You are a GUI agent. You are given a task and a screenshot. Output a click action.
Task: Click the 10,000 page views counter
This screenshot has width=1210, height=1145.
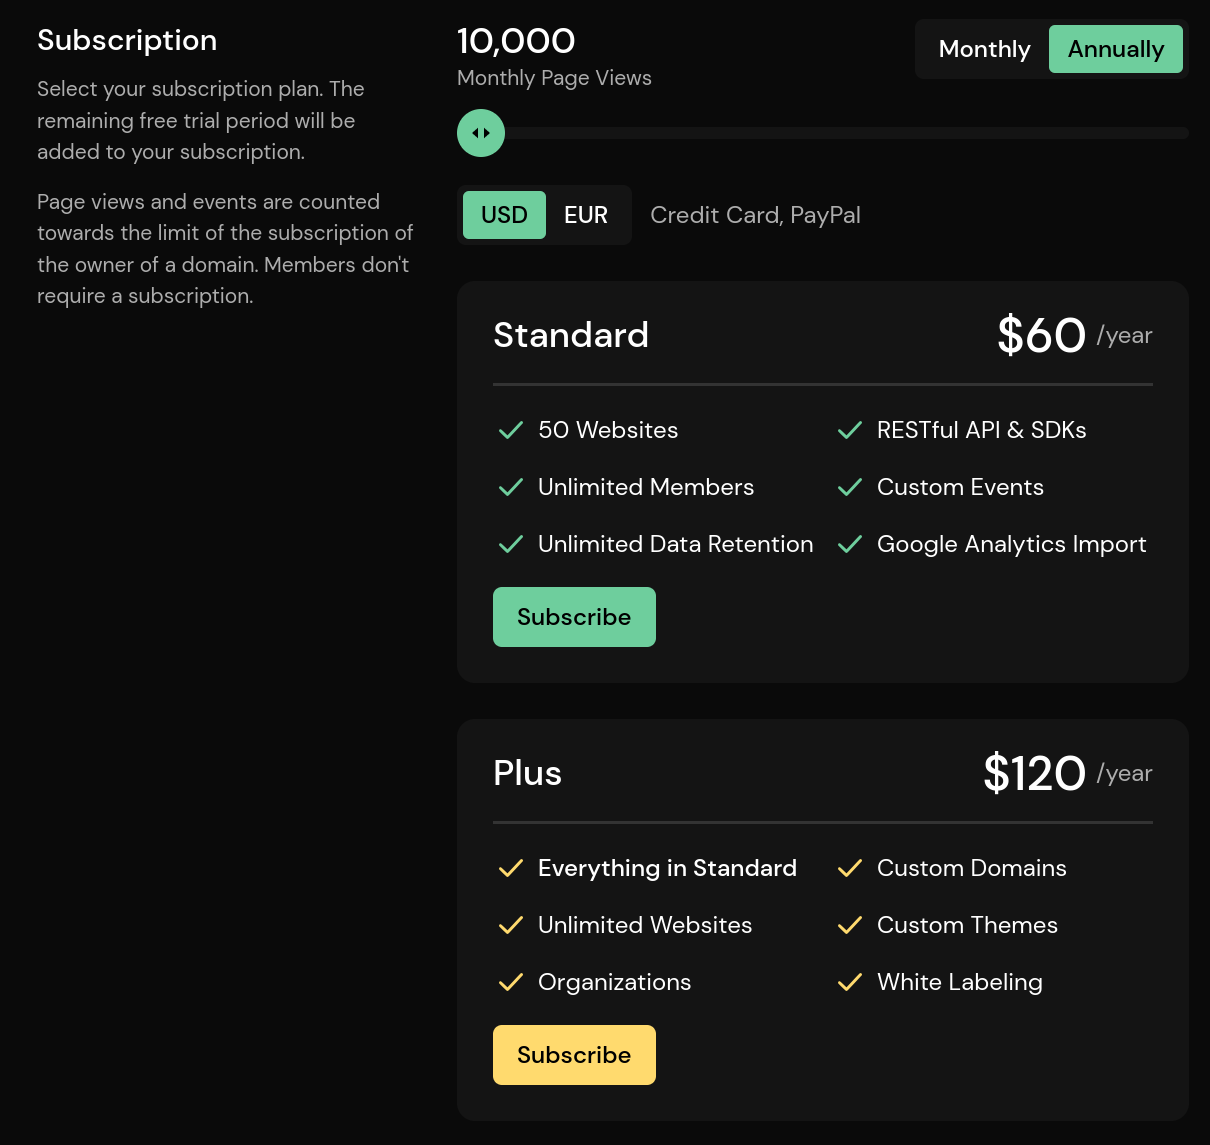(516, 41)
